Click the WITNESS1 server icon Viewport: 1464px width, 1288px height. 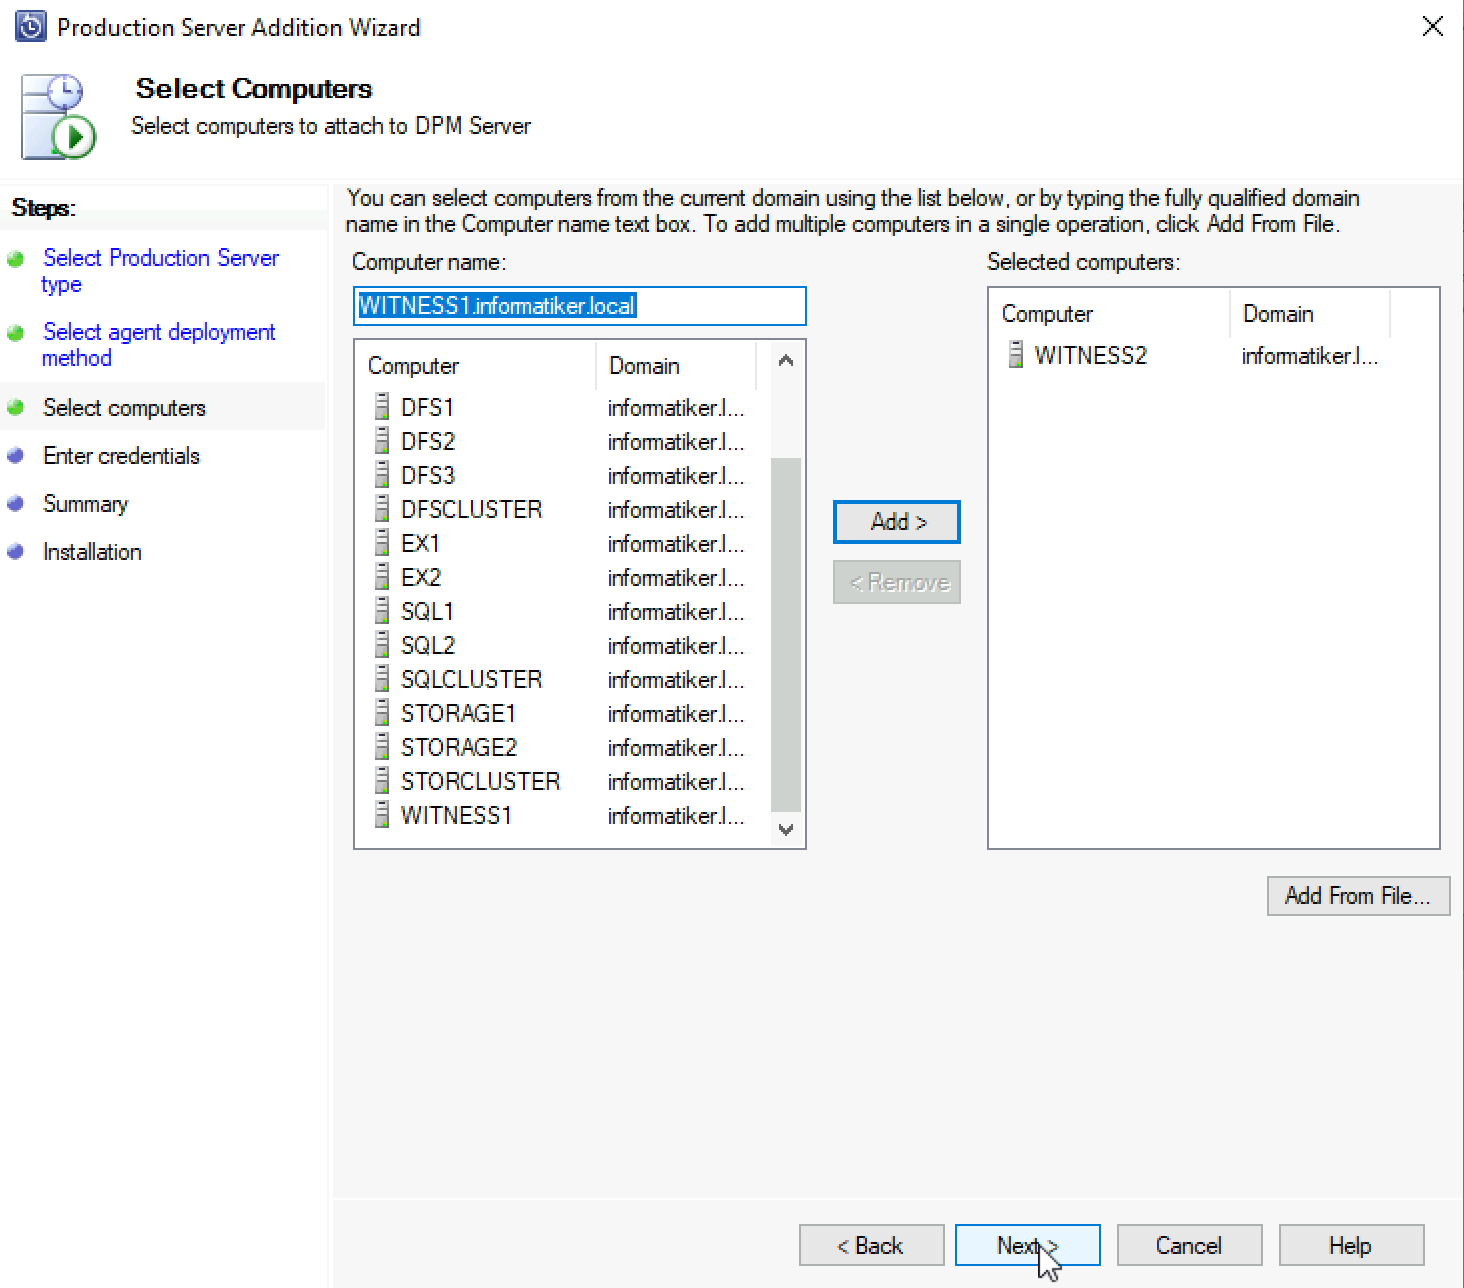click(x=381, y=815)
